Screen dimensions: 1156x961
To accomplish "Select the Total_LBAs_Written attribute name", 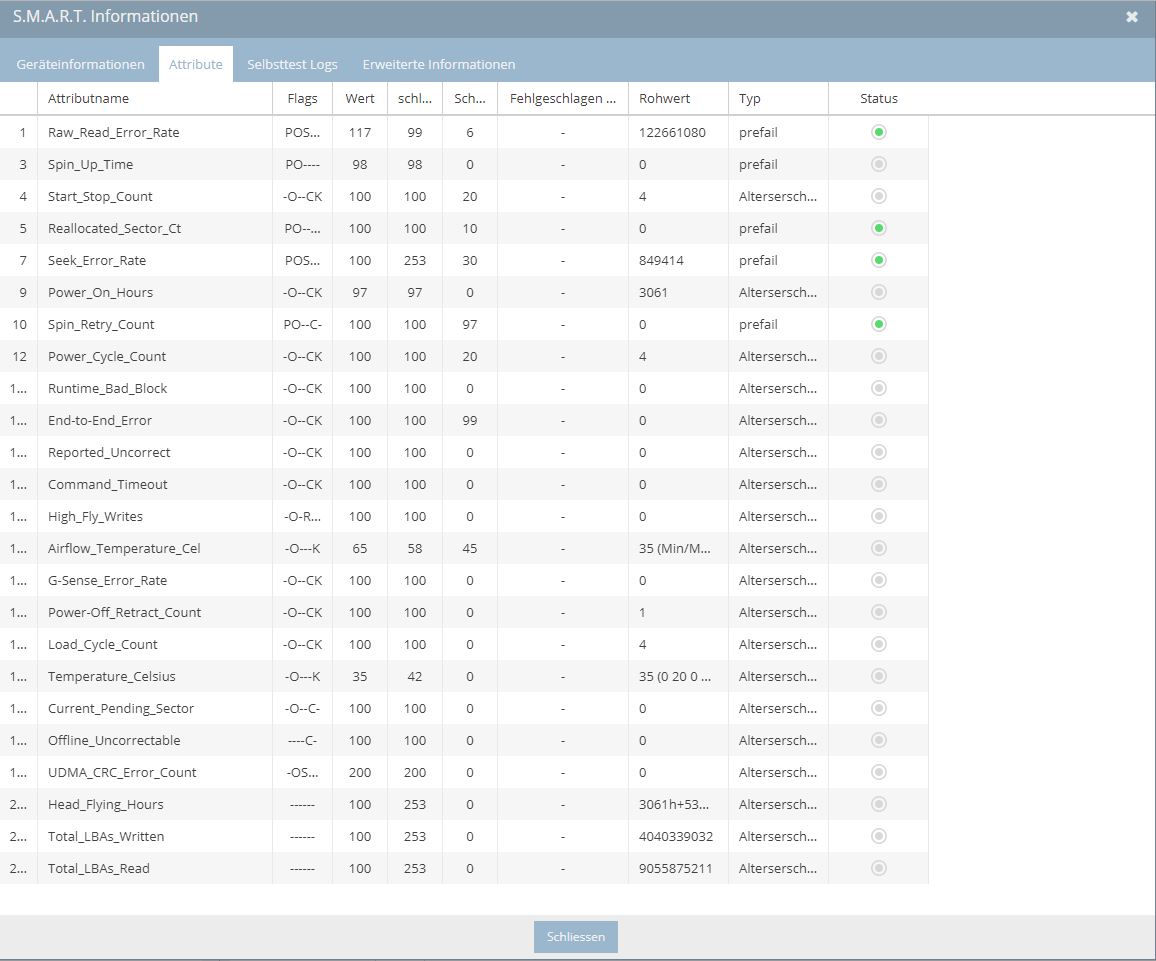I will click(x=106, y=836).
